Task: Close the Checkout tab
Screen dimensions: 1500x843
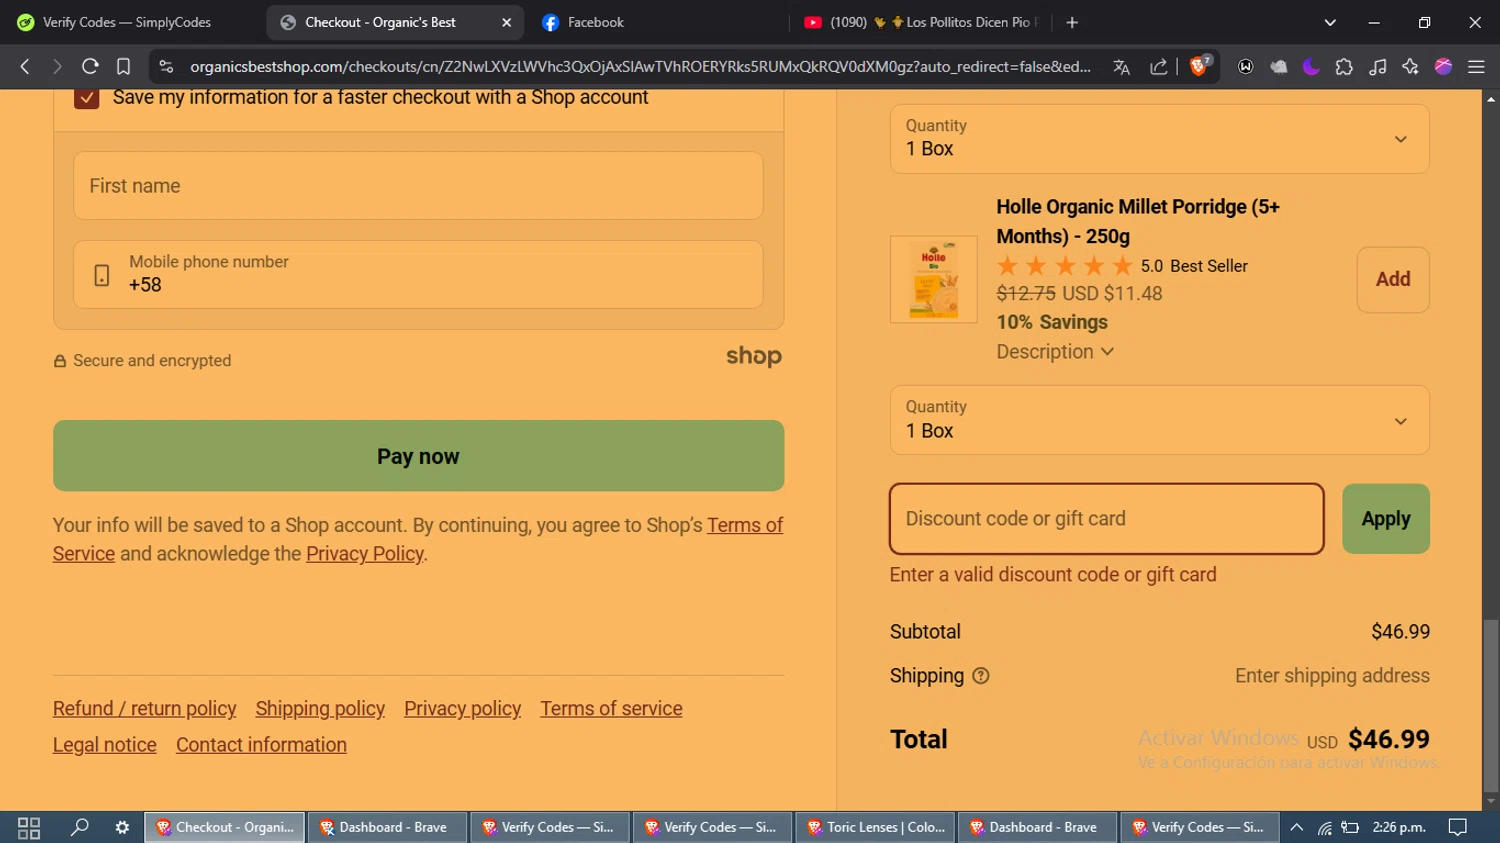Action: pyautogui.click(x=506, y=22)
